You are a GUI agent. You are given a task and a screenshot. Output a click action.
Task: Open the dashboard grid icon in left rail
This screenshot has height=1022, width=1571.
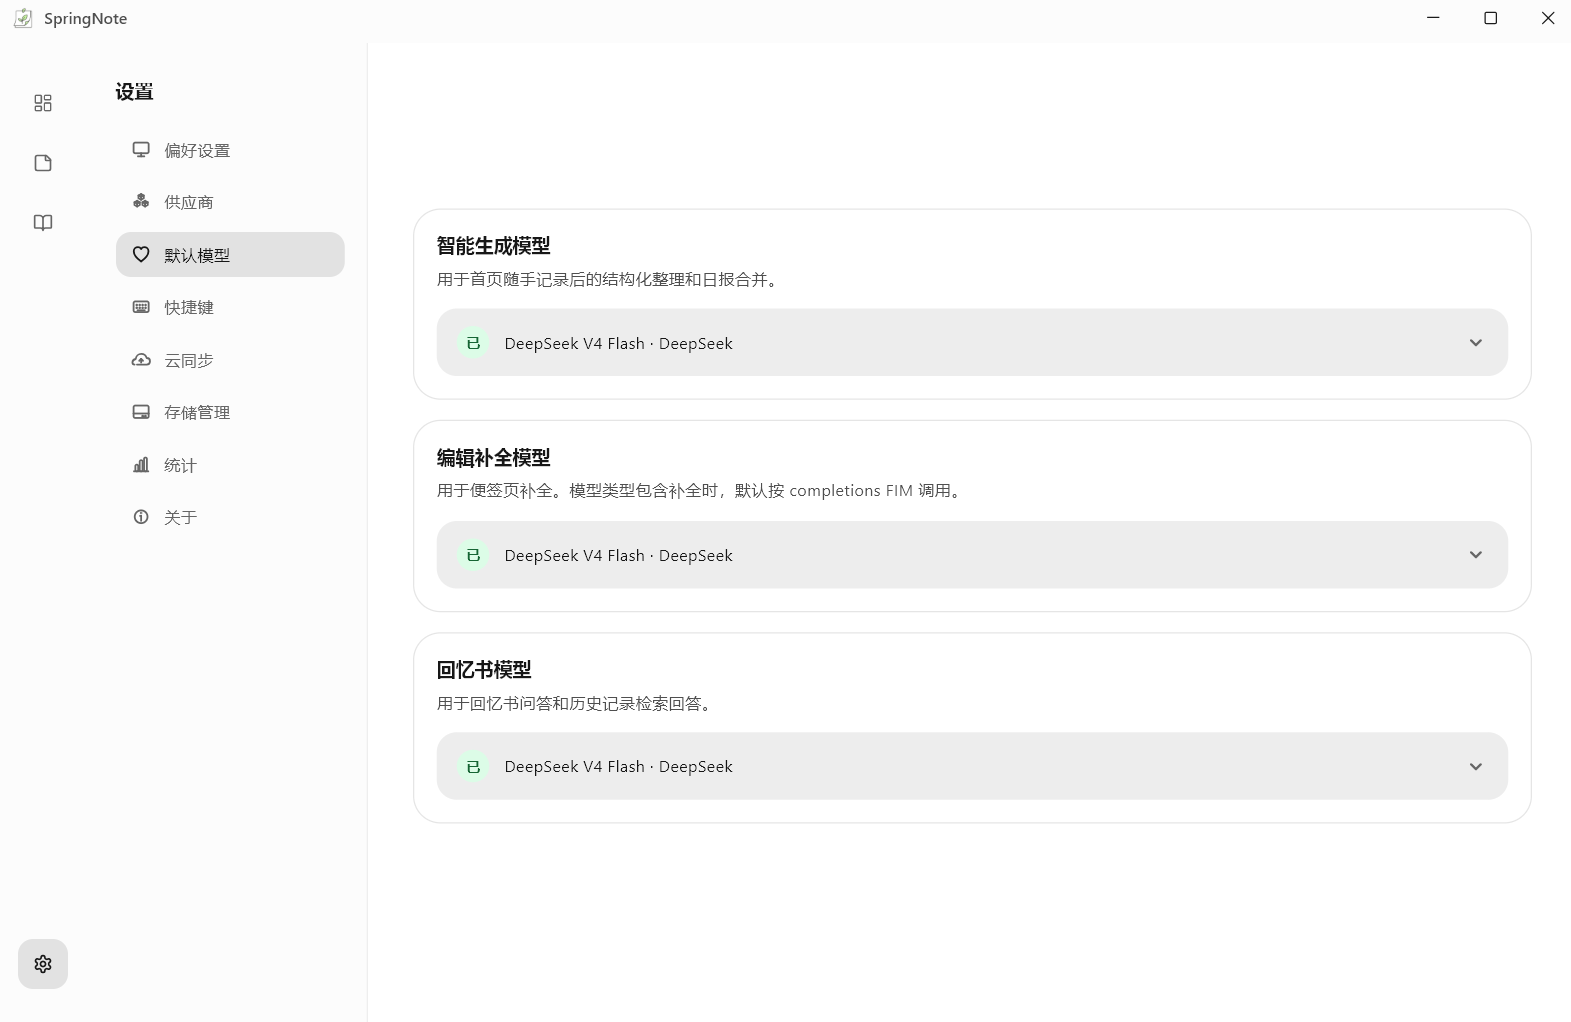click(43, 103)
